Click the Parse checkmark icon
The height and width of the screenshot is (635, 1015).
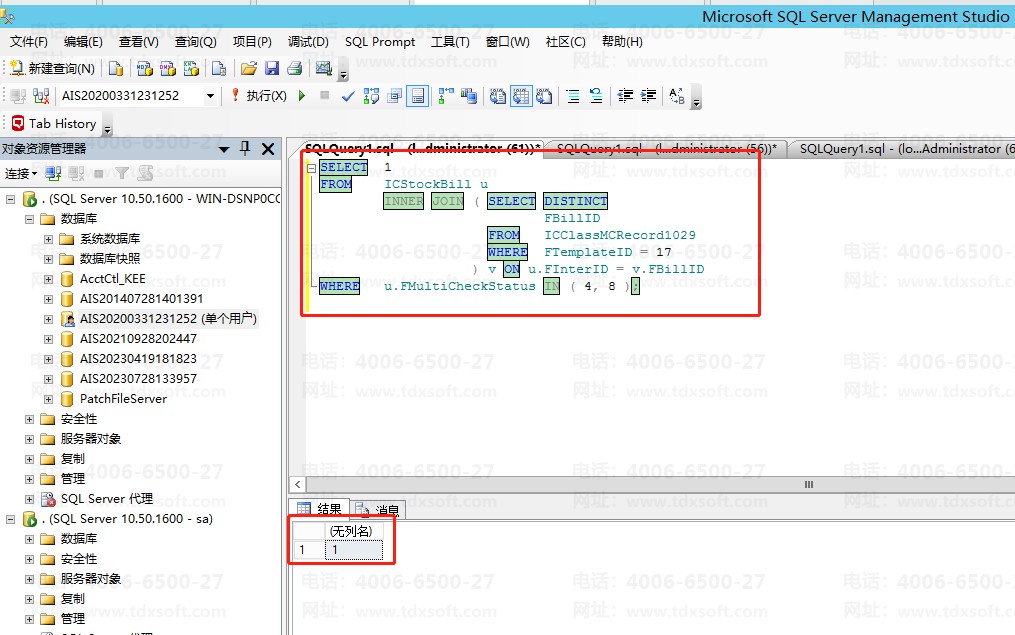pyautogui.click(x=348, y=96)
